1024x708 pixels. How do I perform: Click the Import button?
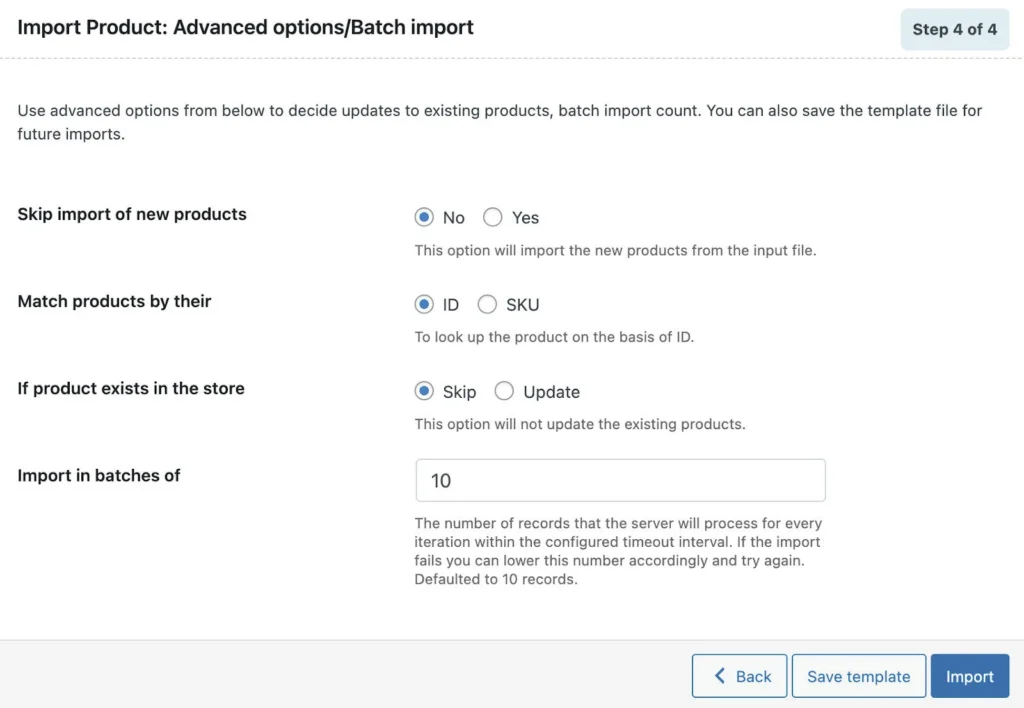pos(969,675)
